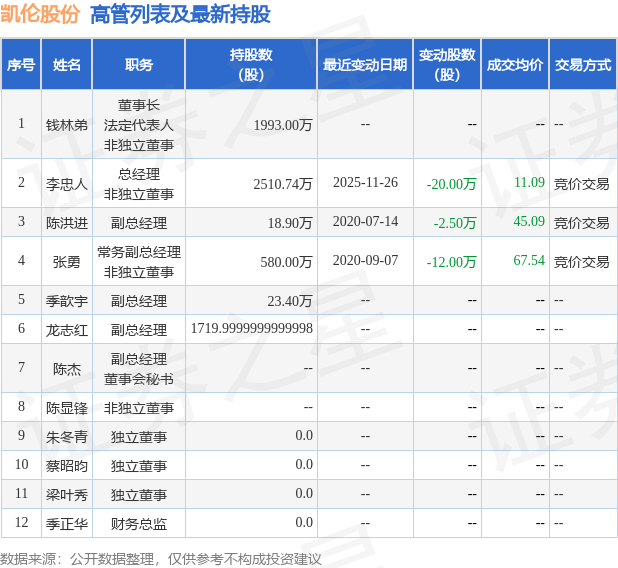618x568 pixels.
Task: Click the 变动股数(股) column header
Action: [x=447, y=64]
